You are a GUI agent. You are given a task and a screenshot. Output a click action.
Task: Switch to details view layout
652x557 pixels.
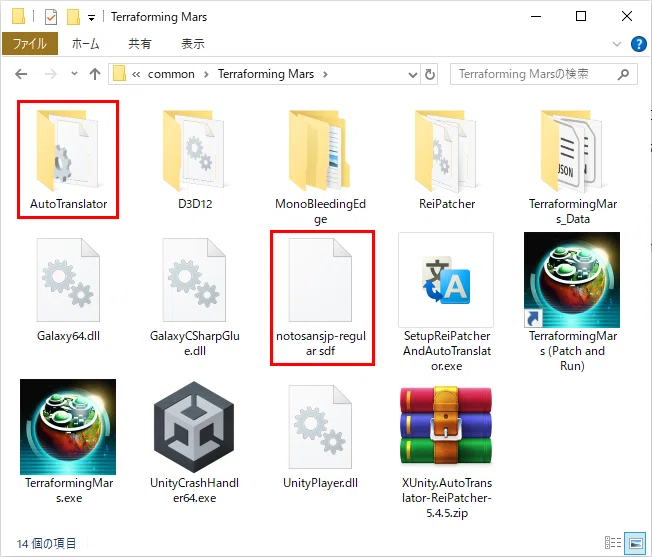(612, 543)
